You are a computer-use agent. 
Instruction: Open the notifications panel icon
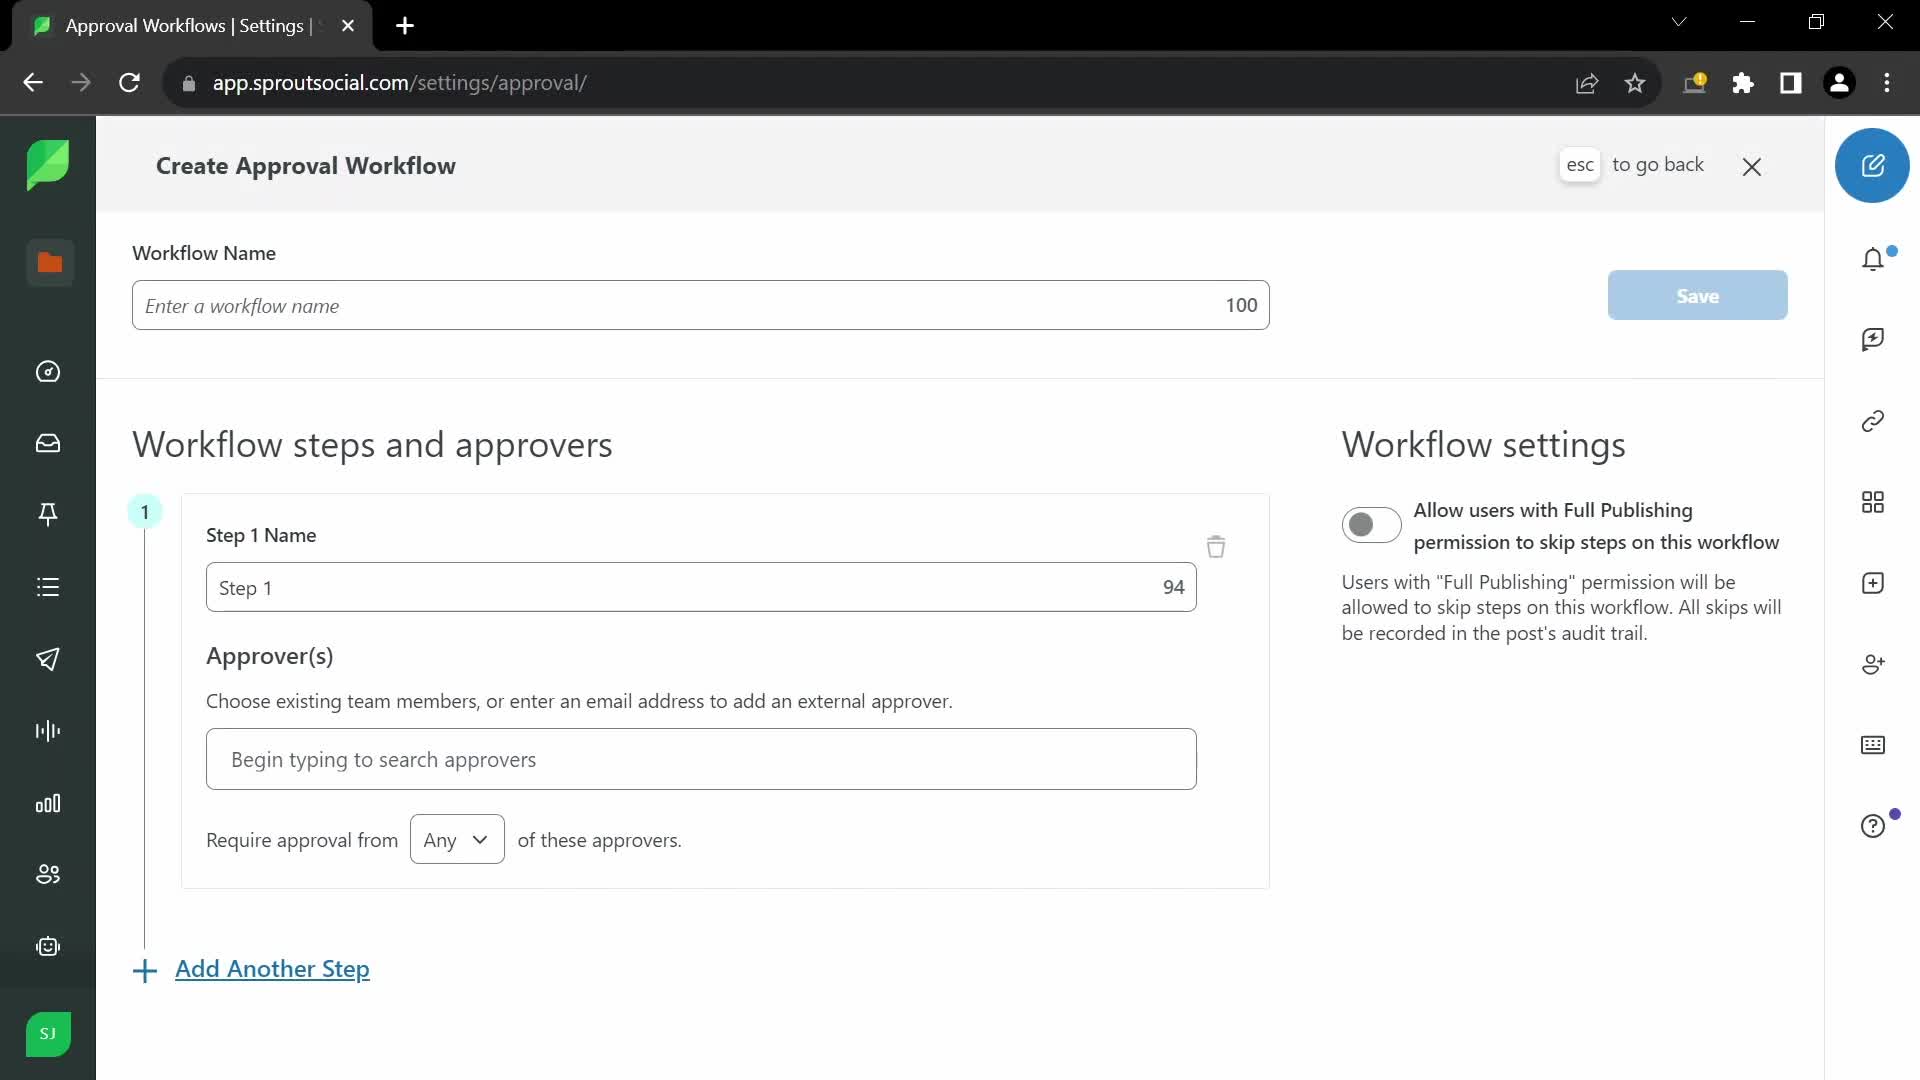point(1873,258)
